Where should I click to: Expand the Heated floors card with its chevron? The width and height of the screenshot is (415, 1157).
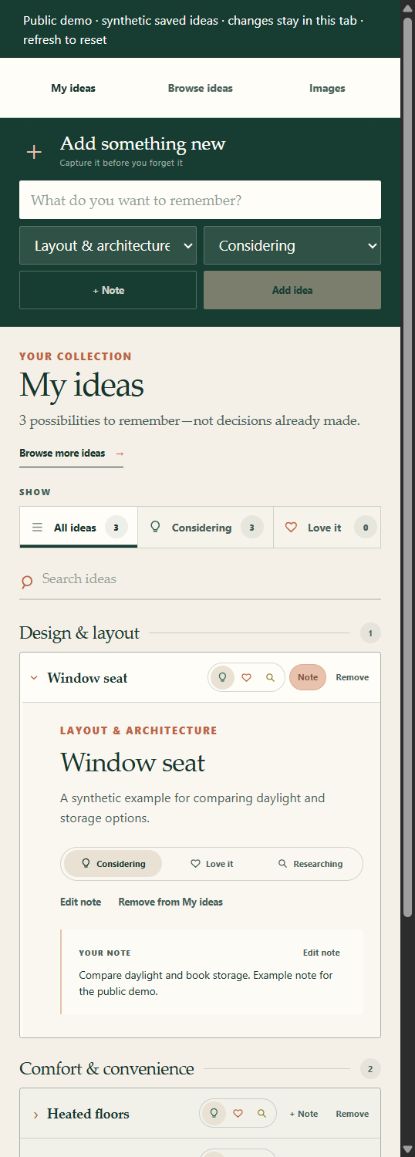click(x=35, y=1114)
